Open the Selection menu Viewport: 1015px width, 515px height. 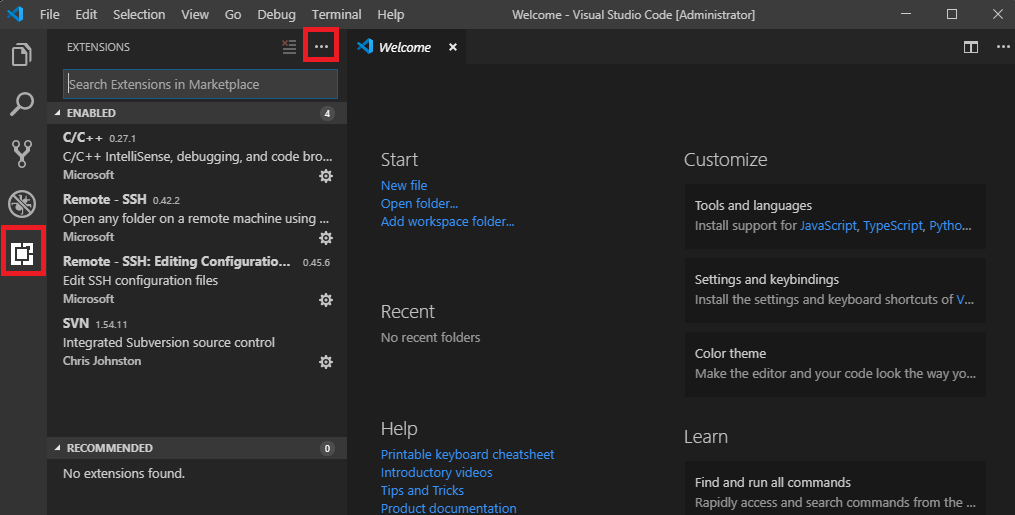coord(139,14)
